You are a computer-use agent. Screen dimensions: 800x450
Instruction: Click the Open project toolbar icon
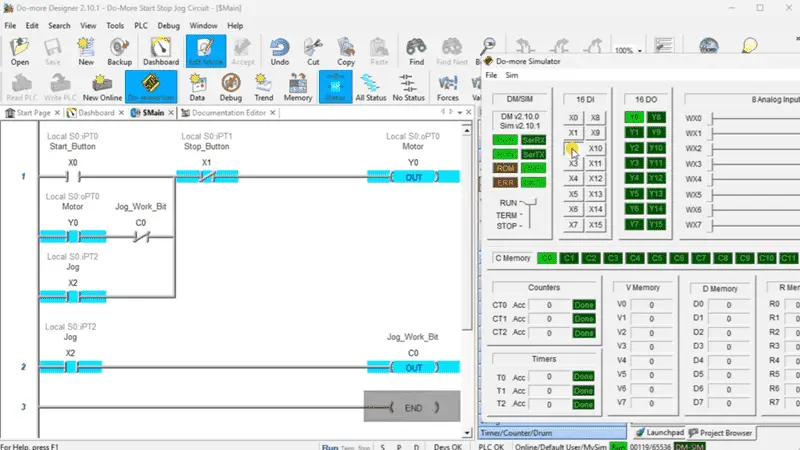(19, 52)
